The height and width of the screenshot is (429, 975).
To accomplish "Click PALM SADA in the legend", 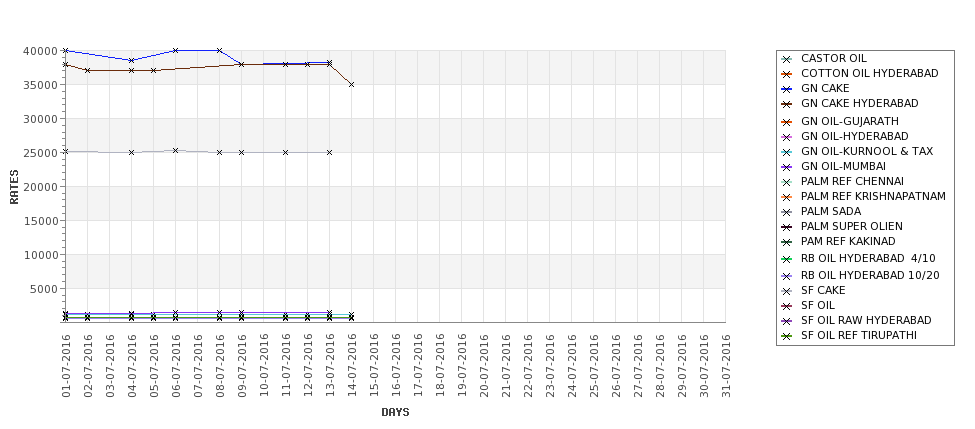I will 821,211.
